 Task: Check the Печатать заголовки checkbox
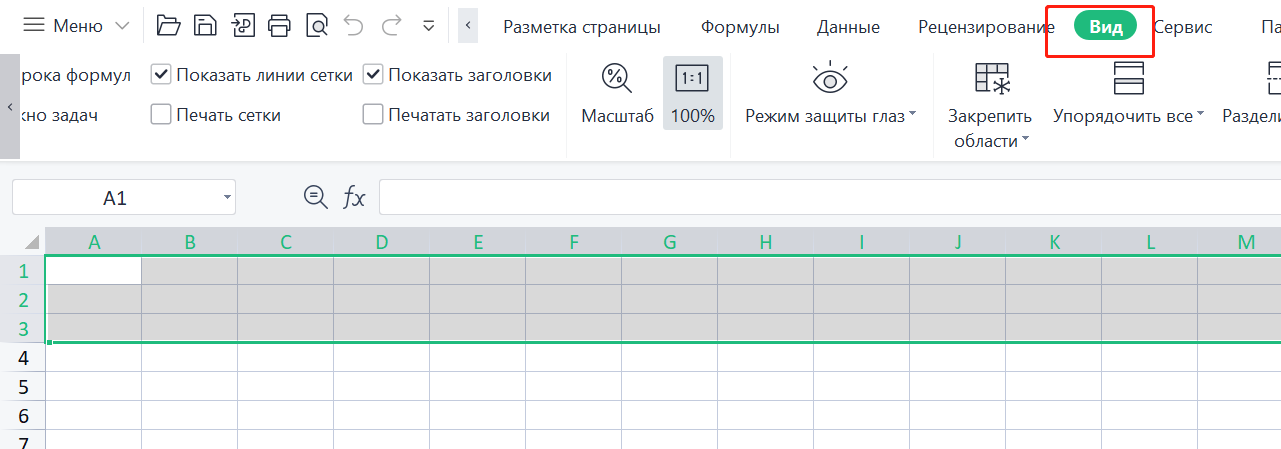[373, 115]
